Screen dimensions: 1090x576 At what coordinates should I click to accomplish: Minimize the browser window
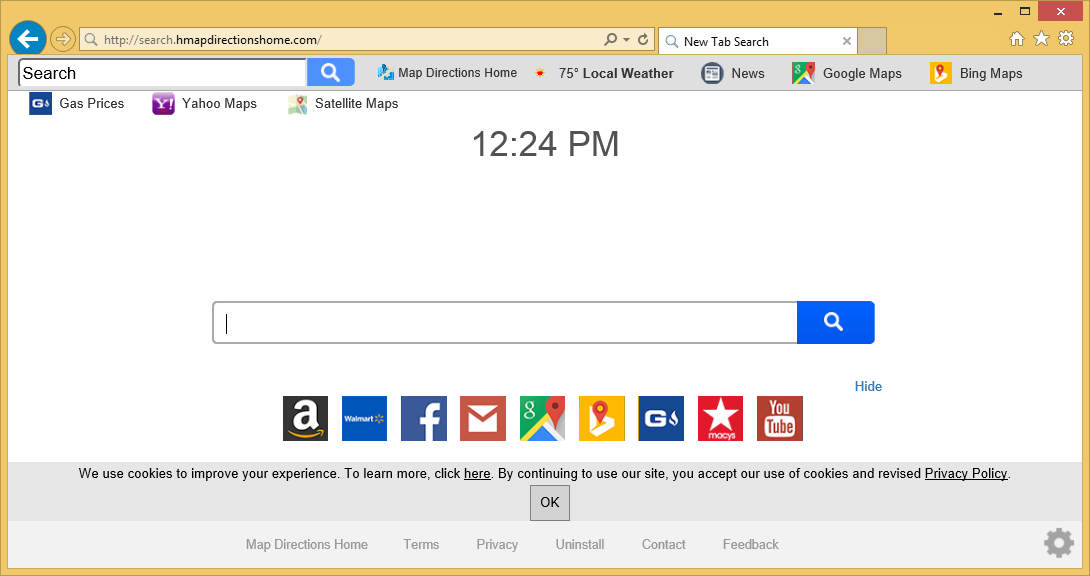coord(998,12)
